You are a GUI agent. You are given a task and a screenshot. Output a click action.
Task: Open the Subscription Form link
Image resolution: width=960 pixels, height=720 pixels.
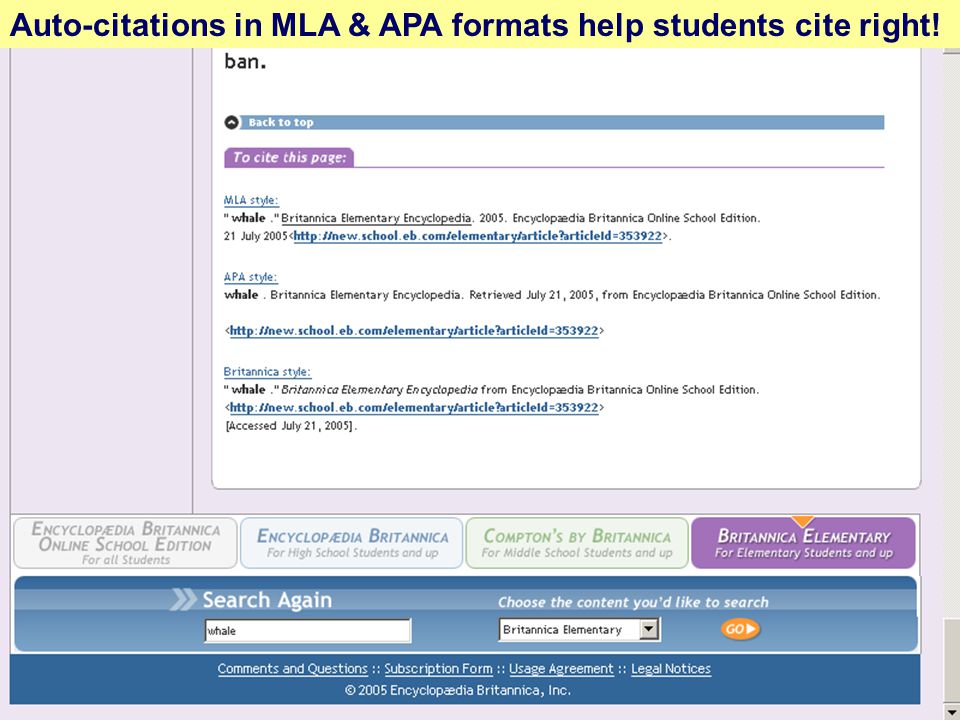click(438, 669)
